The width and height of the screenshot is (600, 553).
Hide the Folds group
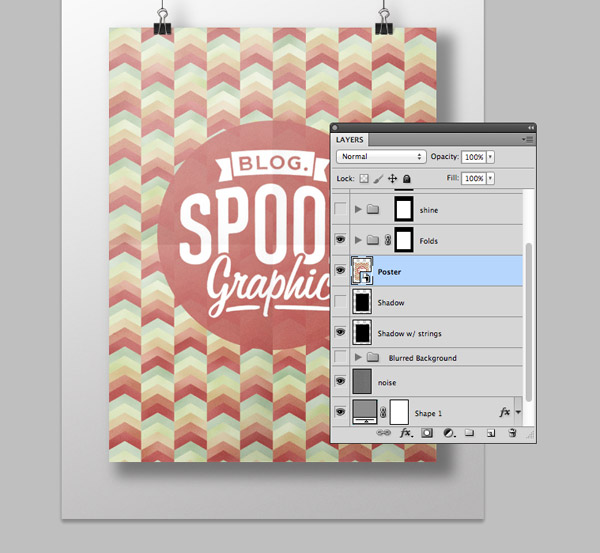tap(340, 240)
